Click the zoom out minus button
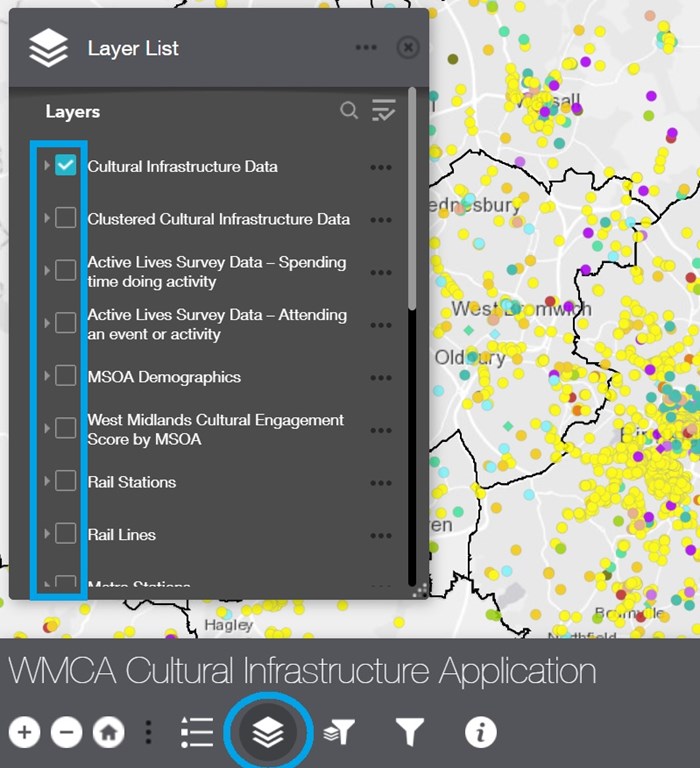700x768 pixels. click(x=66, y=732)
